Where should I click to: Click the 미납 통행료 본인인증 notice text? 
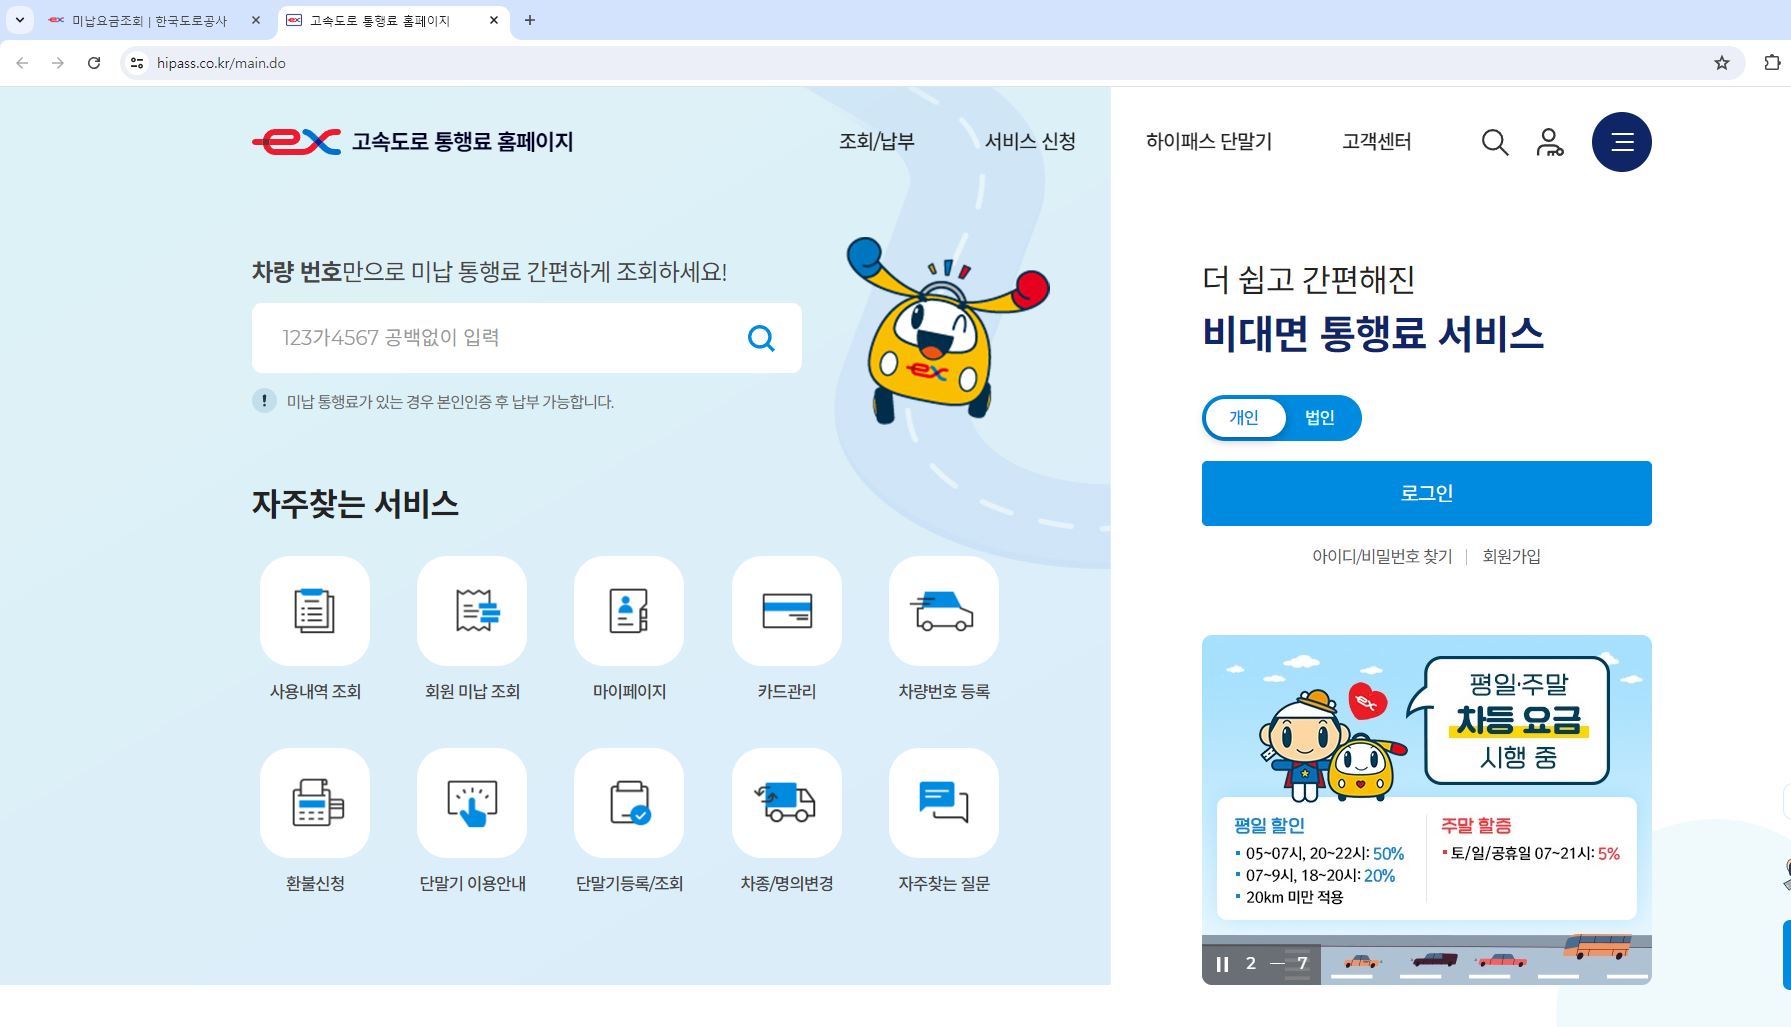pos(450,402)
